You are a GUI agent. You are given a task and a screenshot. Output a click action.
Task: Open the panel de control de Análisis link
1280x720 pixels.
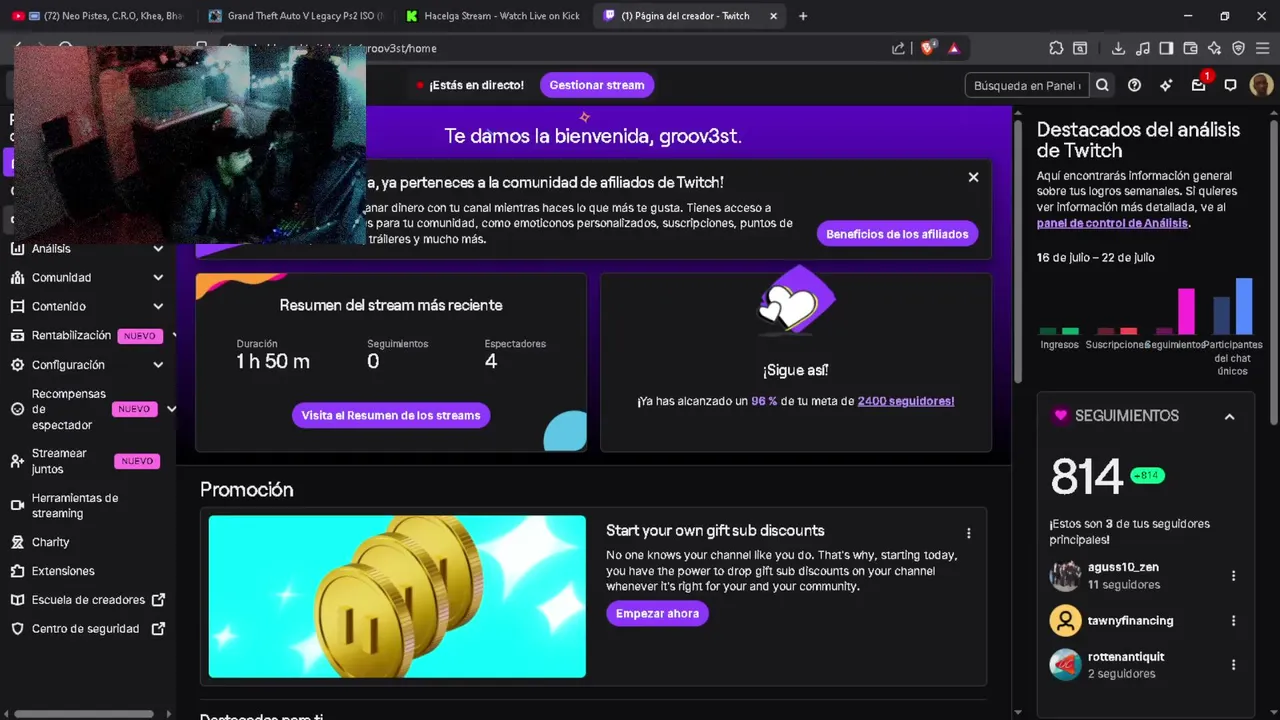tap(1112, 223)
